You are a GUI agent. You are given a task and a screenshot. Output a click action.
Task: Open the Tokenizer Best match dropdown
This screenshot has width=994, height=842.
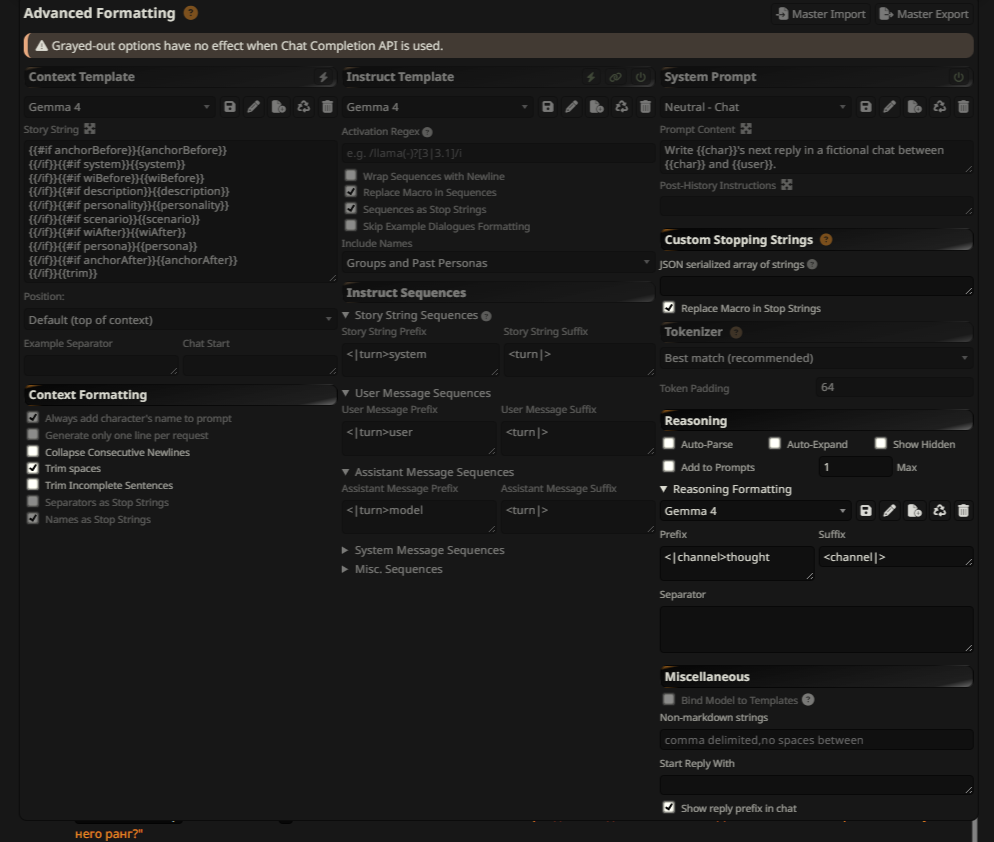pos(816,358)
